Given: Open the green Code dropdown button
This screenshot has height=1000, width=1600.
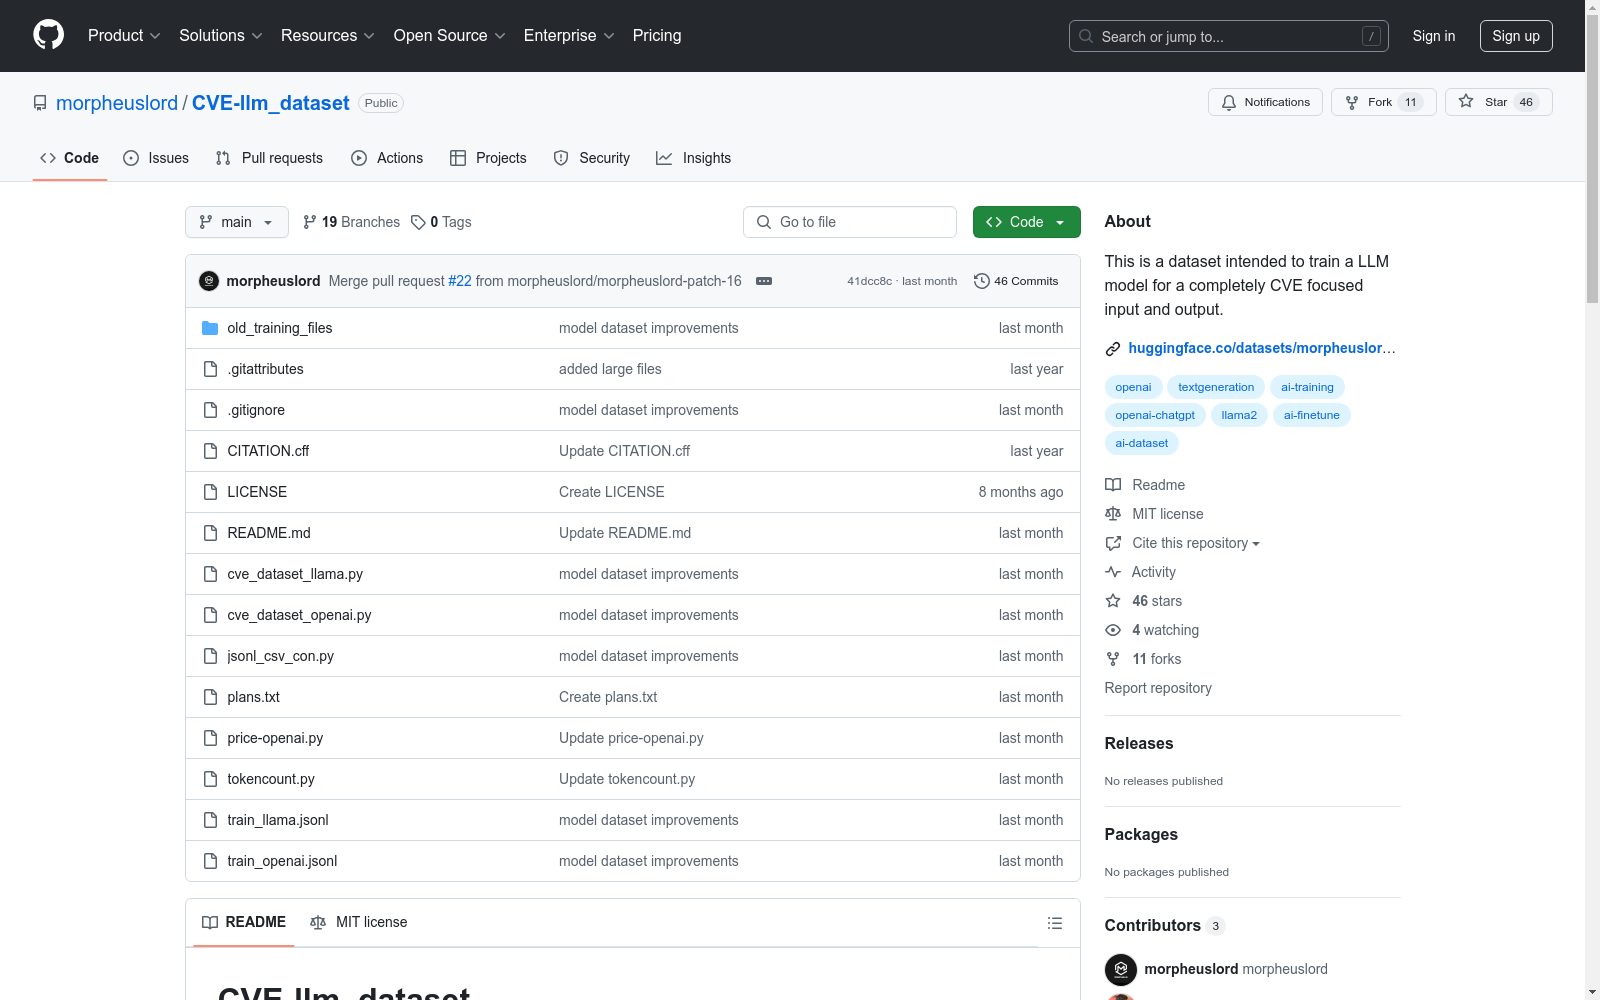Looking at the screenshot, I should pos(1027,222).
